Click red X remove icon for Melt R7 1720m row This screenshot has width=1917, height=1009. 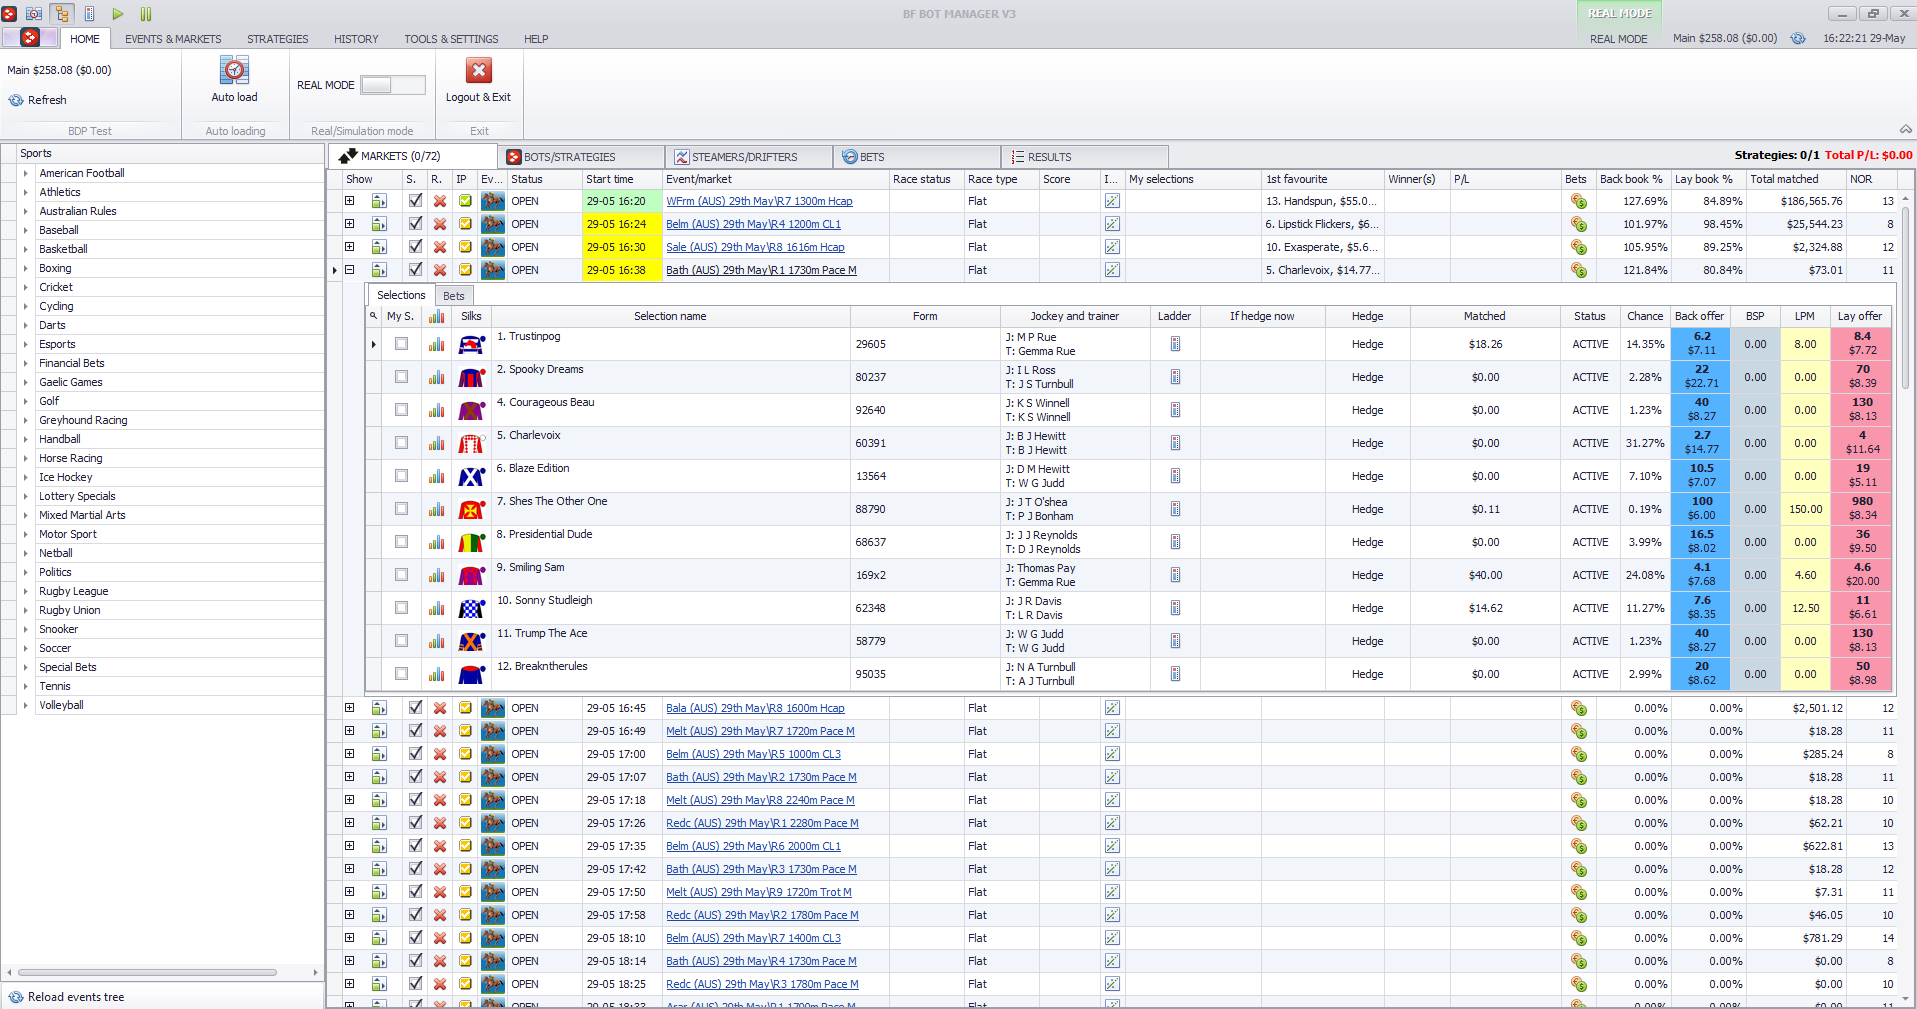(x=439, y=731)
